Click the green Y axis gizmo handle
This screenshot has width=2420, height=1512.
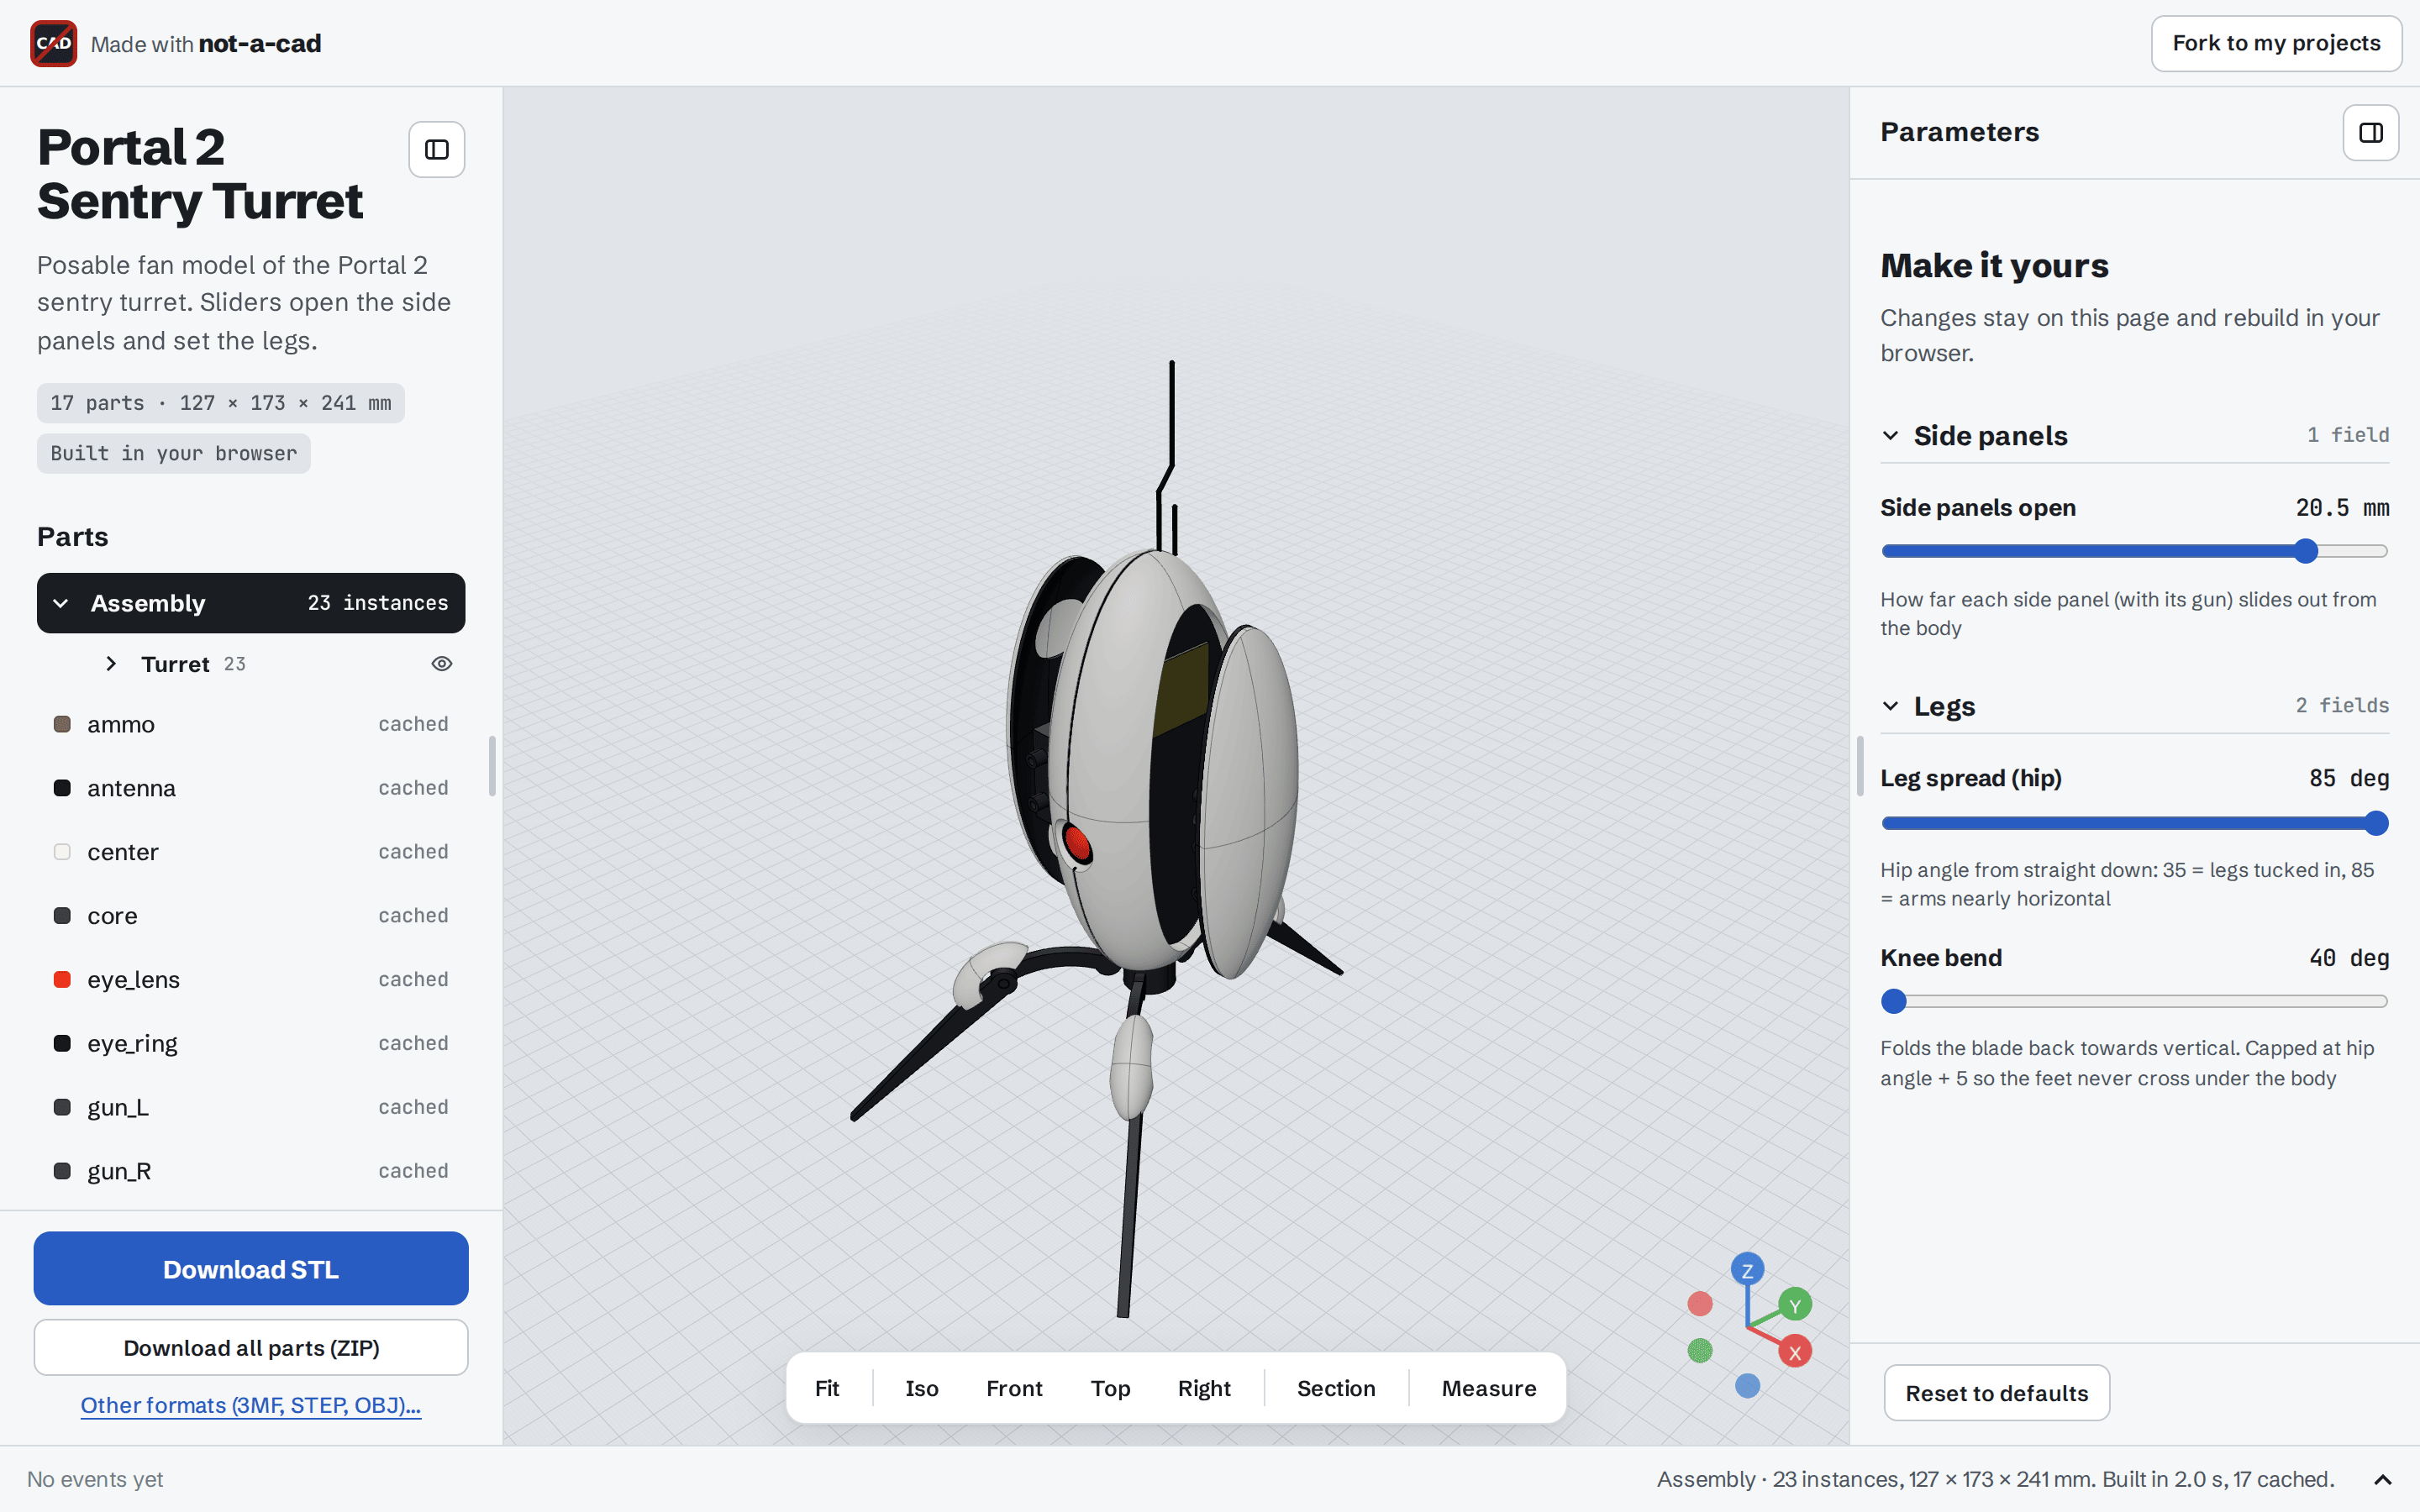point(1795,1305)
